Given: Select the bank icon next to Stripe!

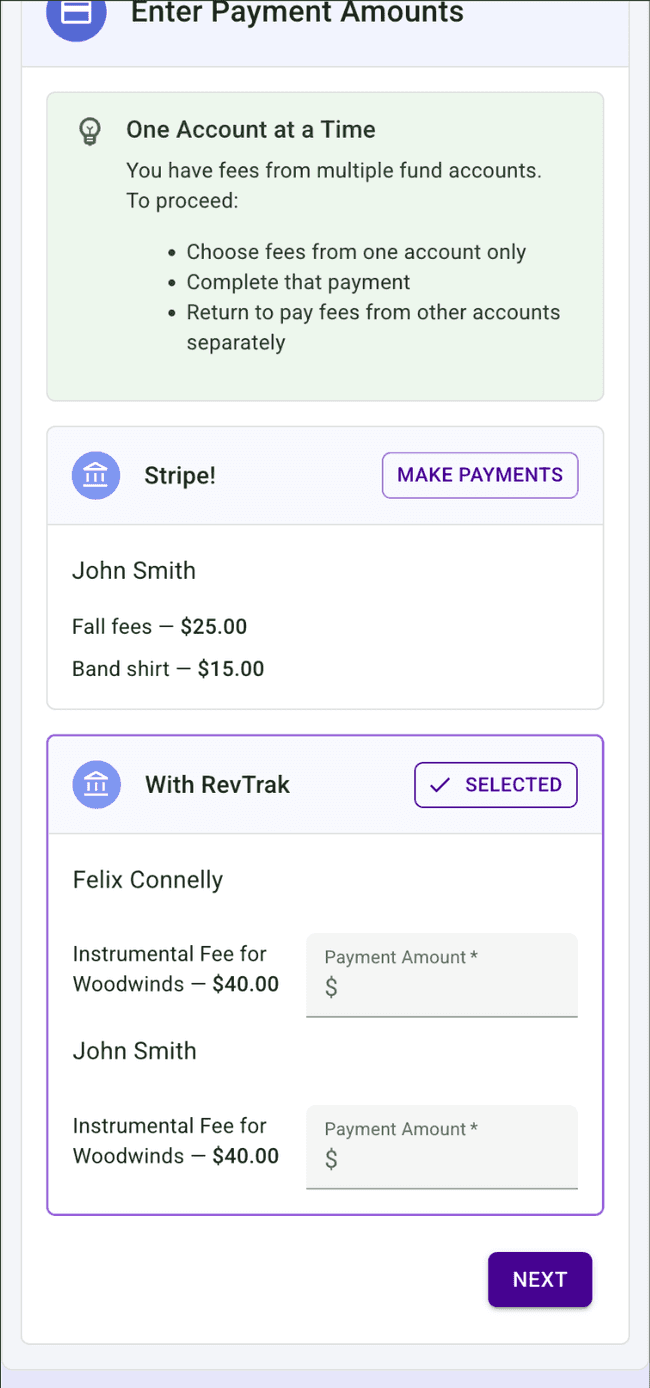Looking at the screenshot, I should pyautogui.click(x=96, y=475).
